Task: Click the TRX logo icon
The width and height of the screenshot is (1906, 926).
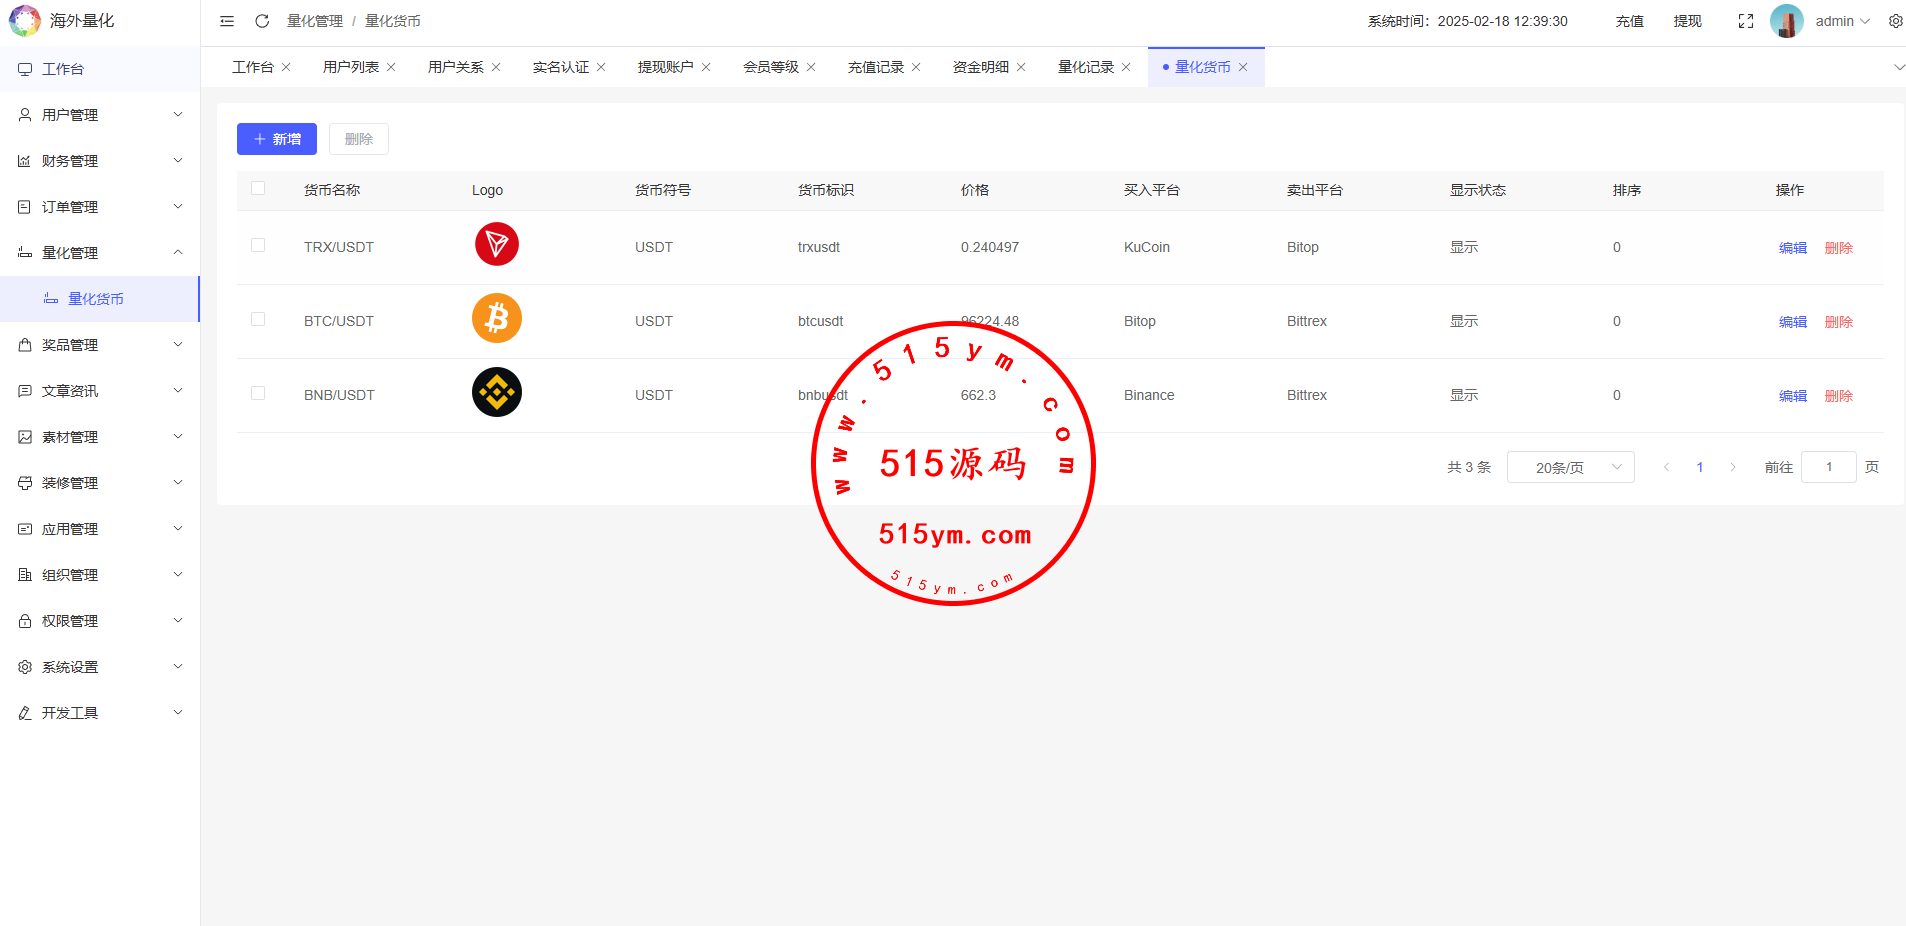Action: click(x=497, y=245)
